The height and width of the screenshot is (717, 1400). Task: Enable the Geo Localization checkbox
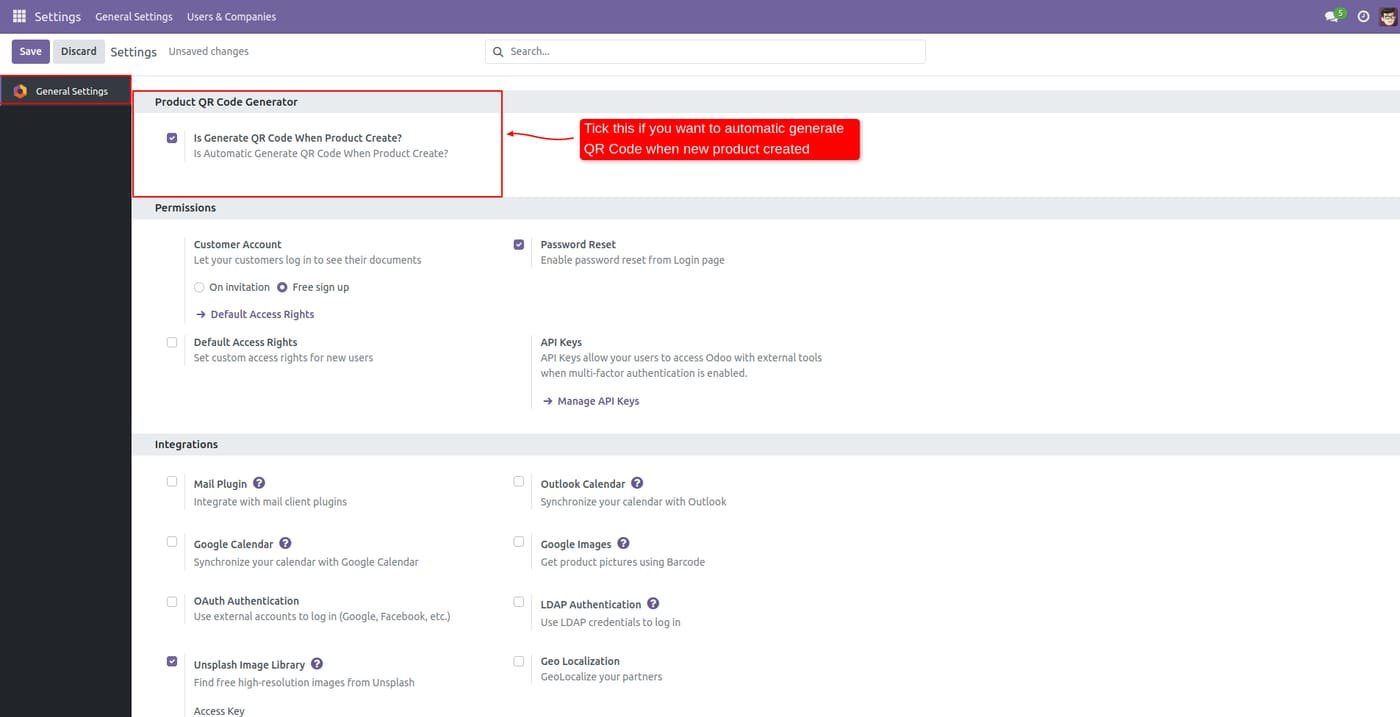pyautogui.click(x=519, y=661)
